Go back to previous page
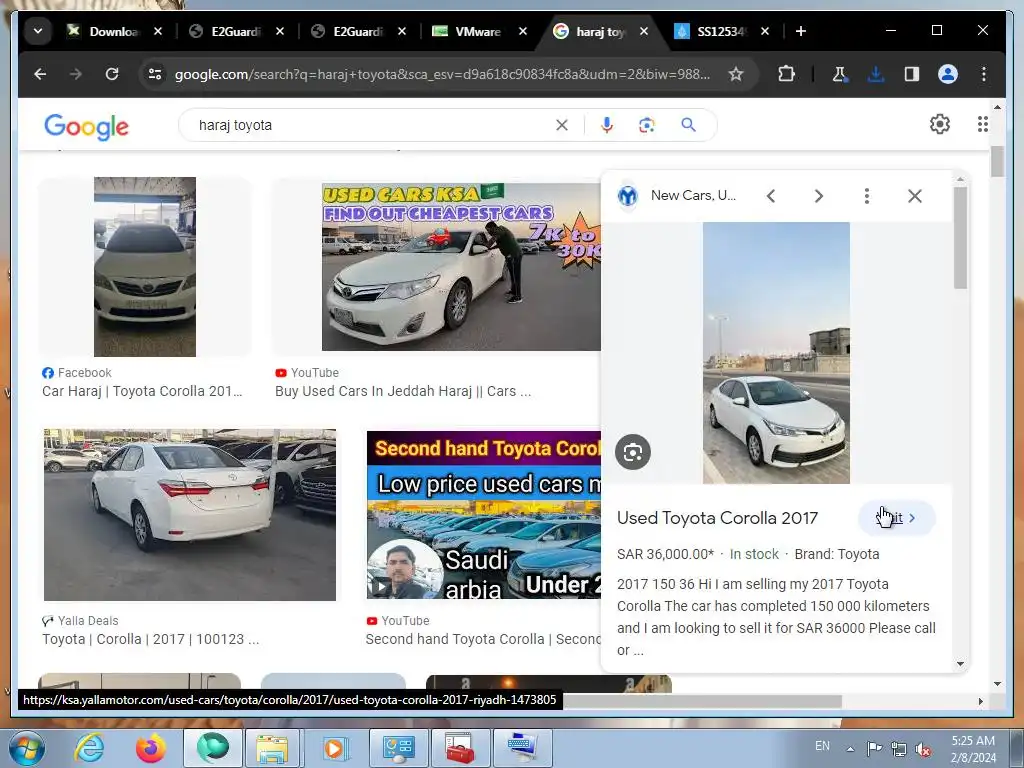The image size is (1024, 768). point(40,74)
